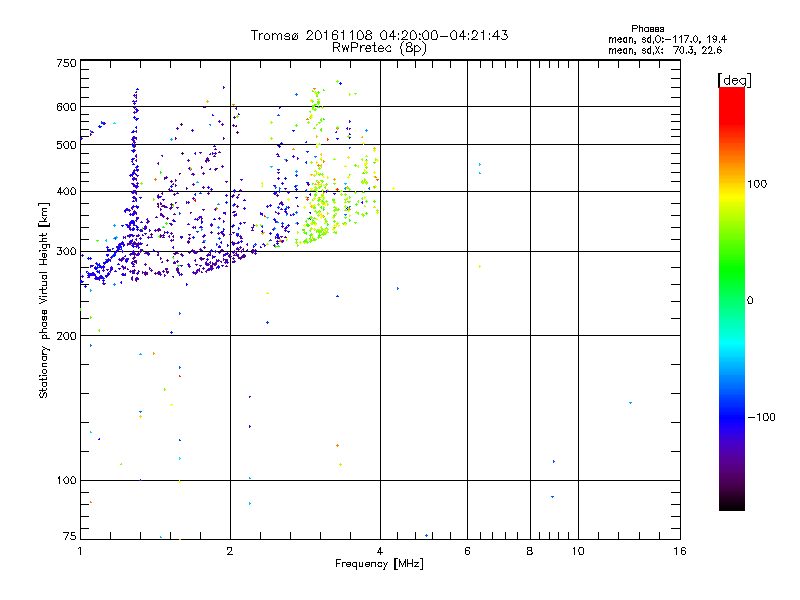This screenshot has width=800, height=600.
Task: Click the y-axis tick label '75'
Action: (x=70, y=536)
